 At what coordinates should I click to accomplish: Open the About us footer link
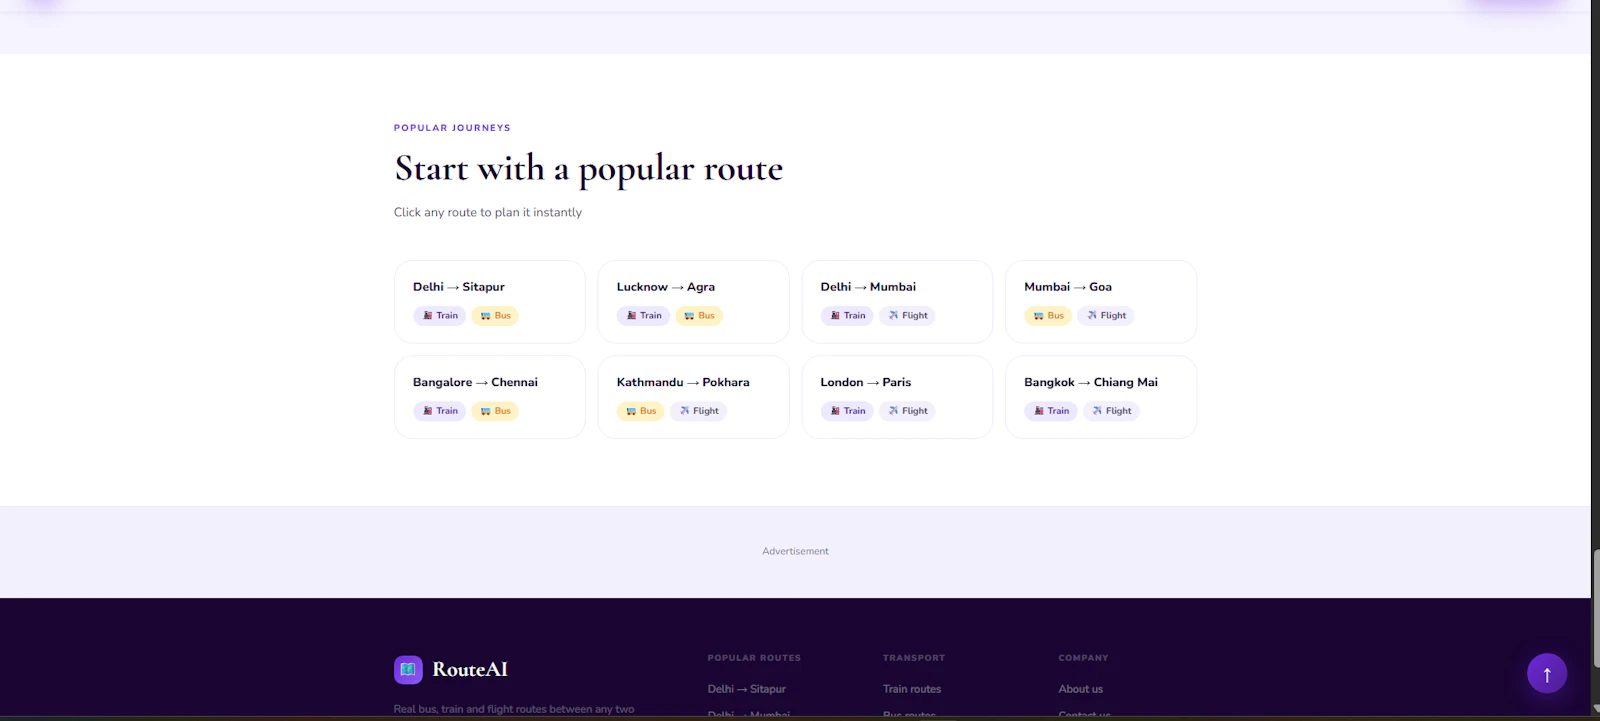[x=1081, y=689]
